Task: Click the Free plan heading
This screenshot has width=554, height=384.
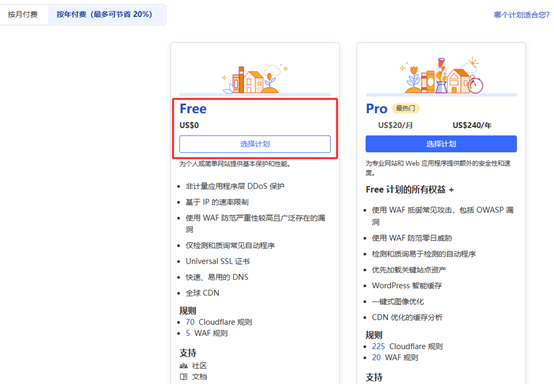Action: tap(193, 109)
